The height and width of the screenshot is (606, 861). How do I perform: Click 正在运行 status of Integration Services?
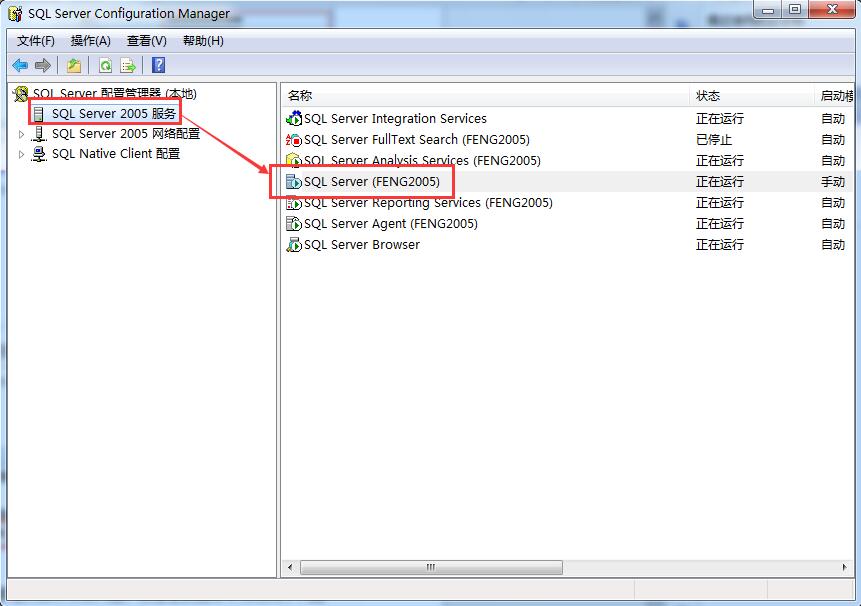tap(720, 119)
